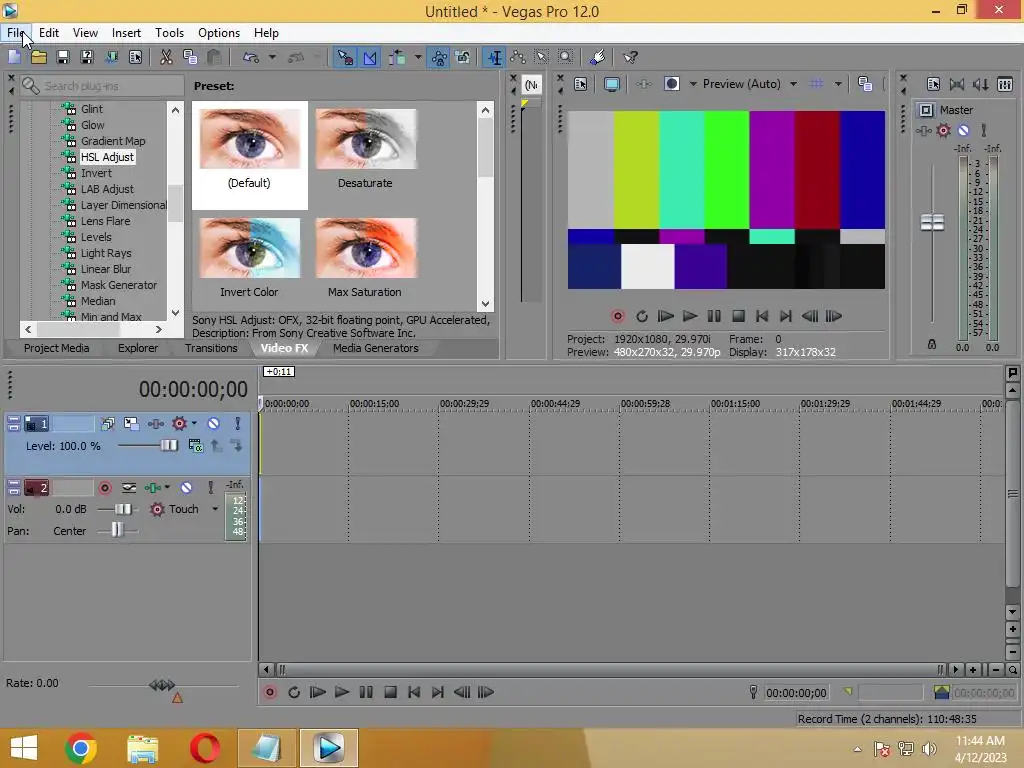Click Master FX gear icon in mixer
Viewport: 1024px width, 768px height.
[x=943, y=131]
